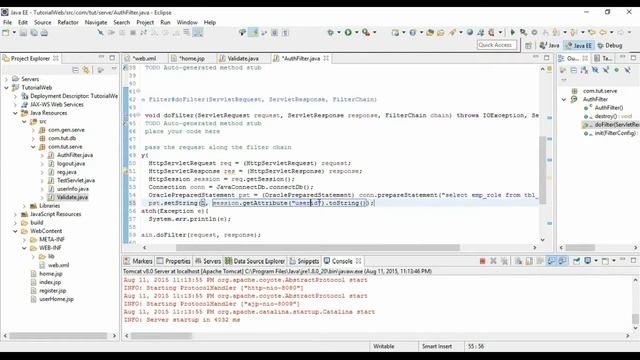Viewport: 640px width, 360px height.
Task: Open the Refactor menu
Action: pyautogui.click(x=68, y=22)
